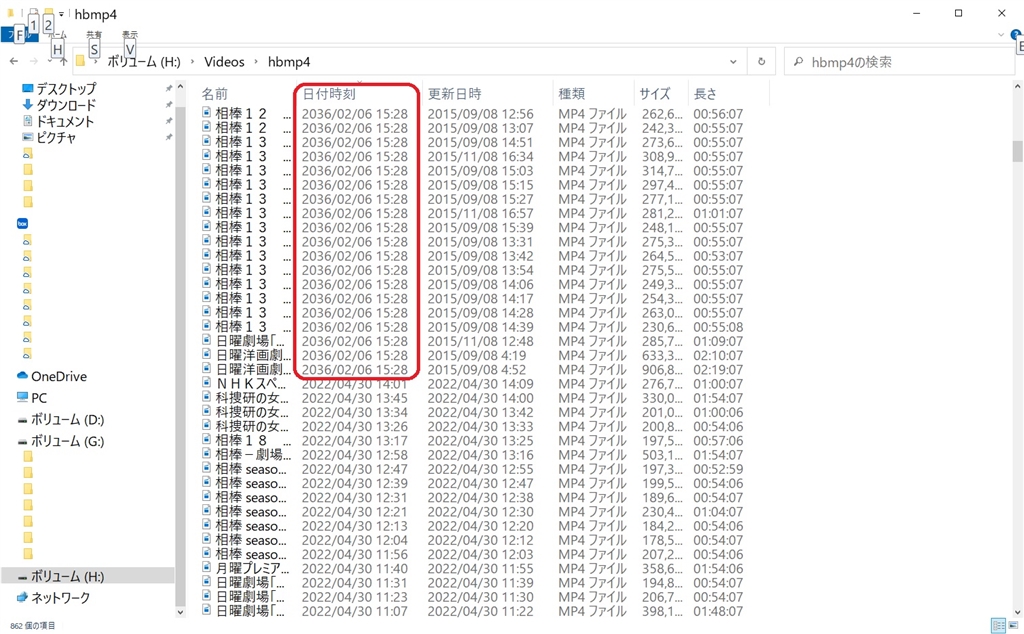Expand breadcrumb chevron before ボリューム (H:)
The height and width of the screenshot is (634, 1024).
click(95, 61)
